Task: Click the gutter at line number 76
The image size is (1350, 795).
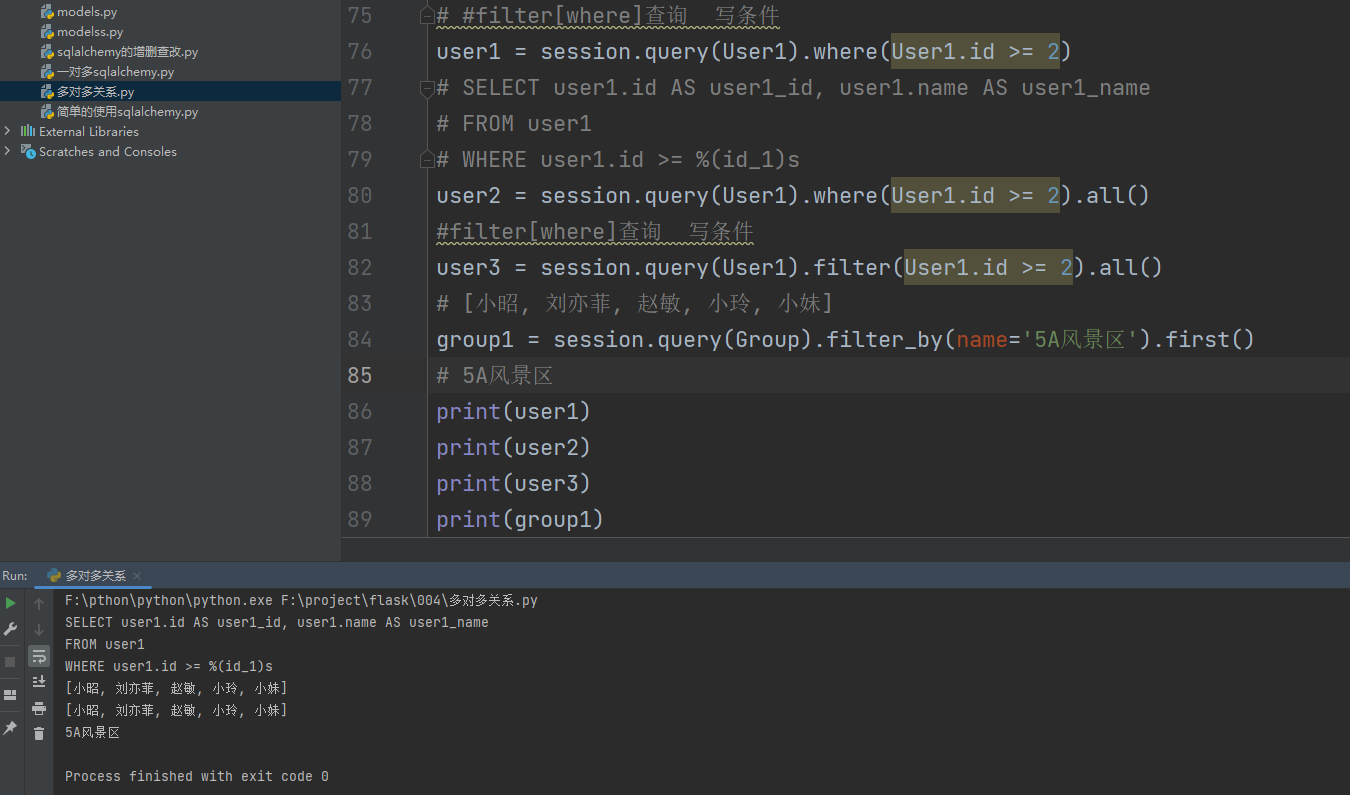Action: [x=359, y=52]
